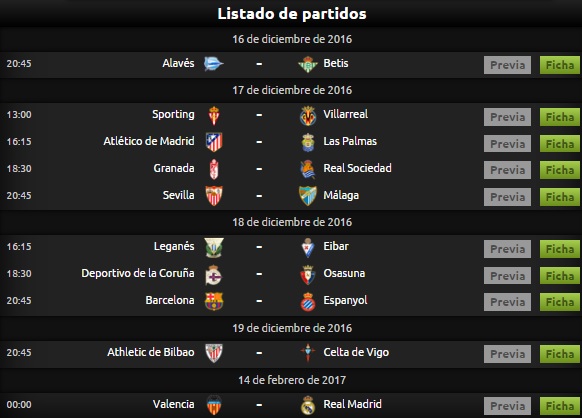Viewport: 582px width, 418px height.
Task: Click the 18 de diciembre de 2016 header
Action: pos(292,222)
